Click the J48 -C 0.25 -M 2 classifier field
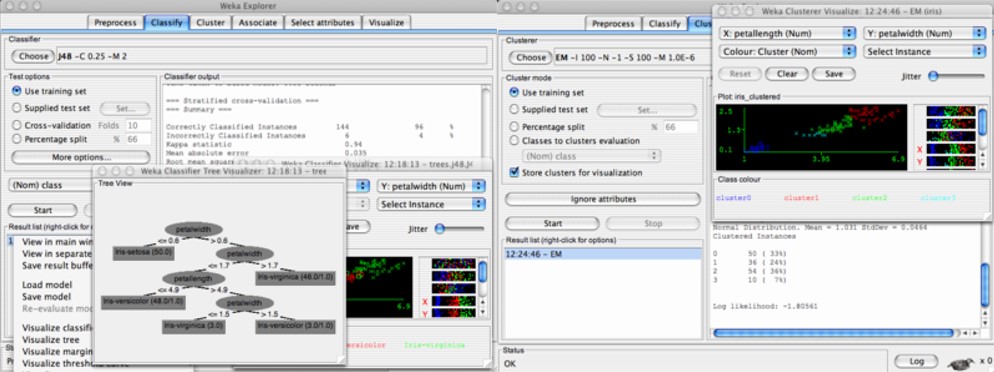This screenshot has width=994, height=372. (x=272, y=56)
